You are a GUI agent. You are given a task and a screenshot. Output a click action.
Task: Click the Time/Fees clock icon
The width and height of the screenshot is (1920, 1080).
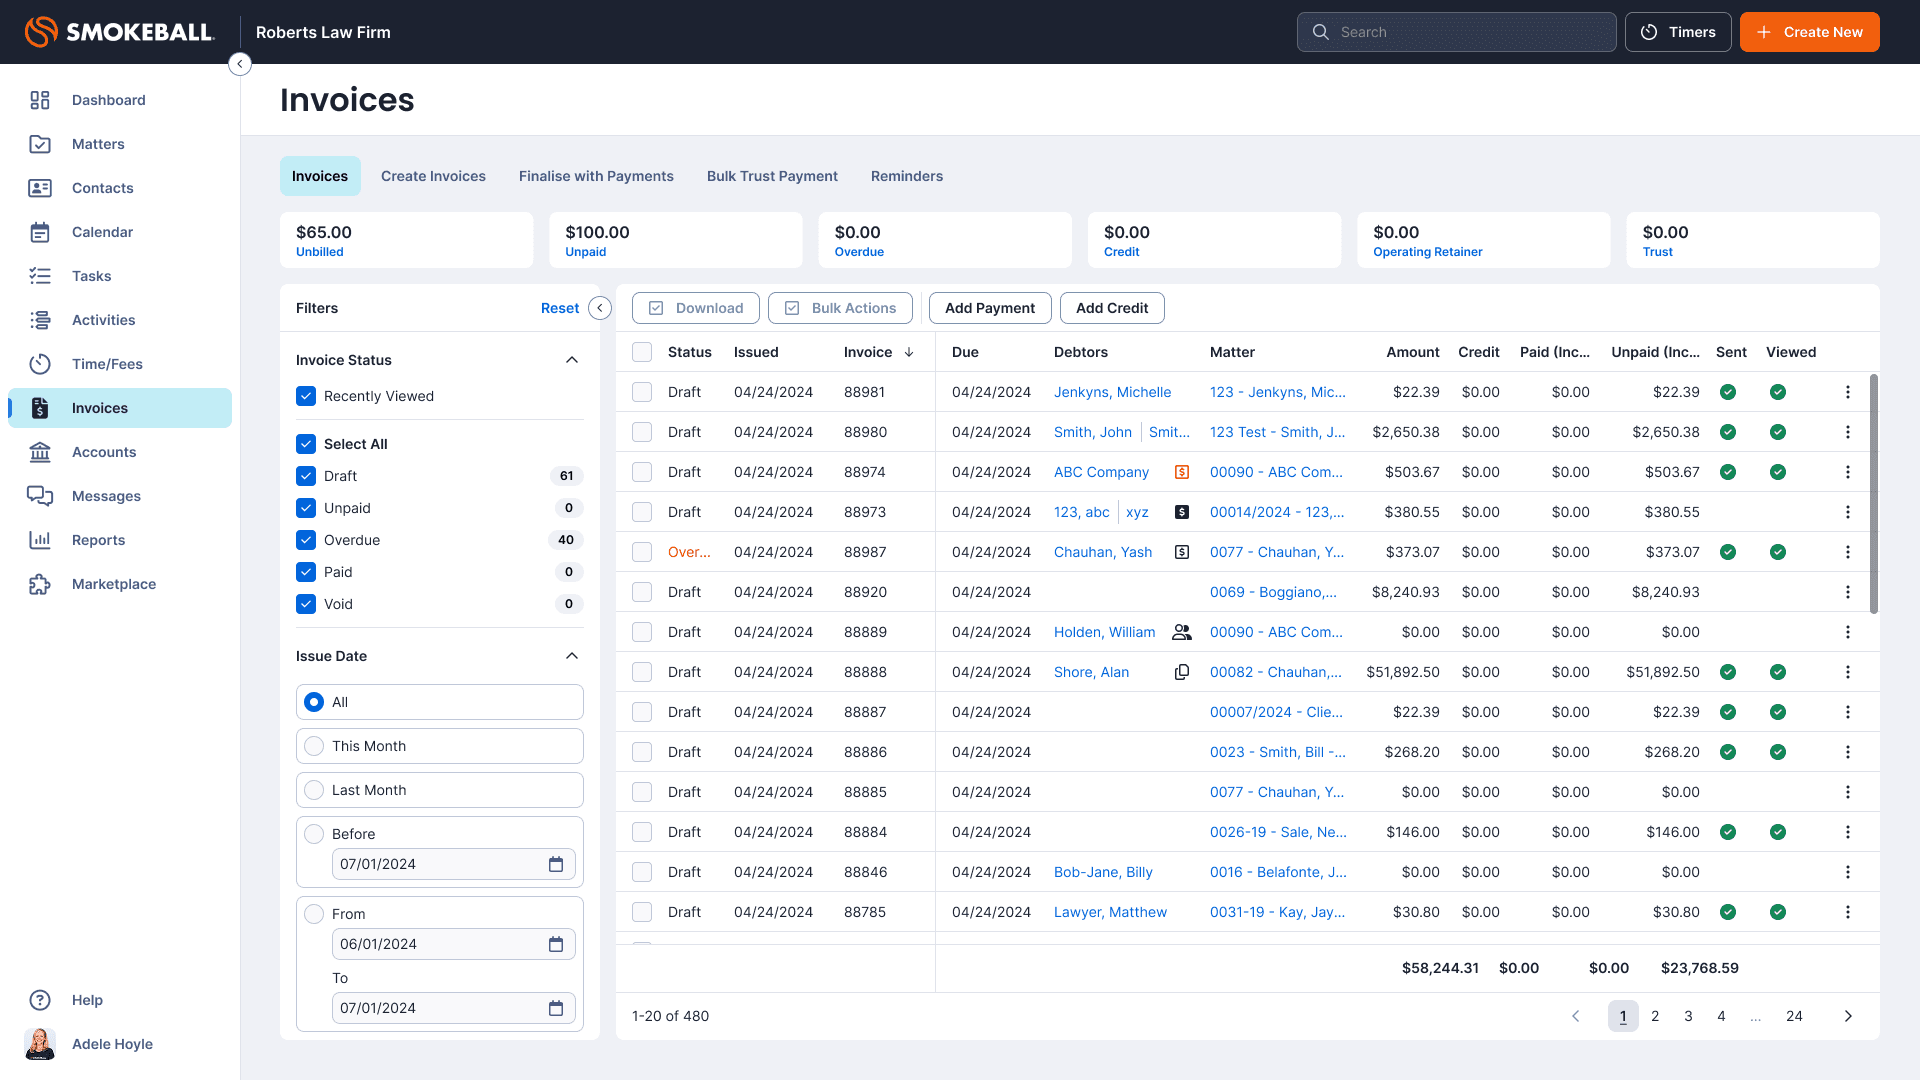(x=40, y=364)
